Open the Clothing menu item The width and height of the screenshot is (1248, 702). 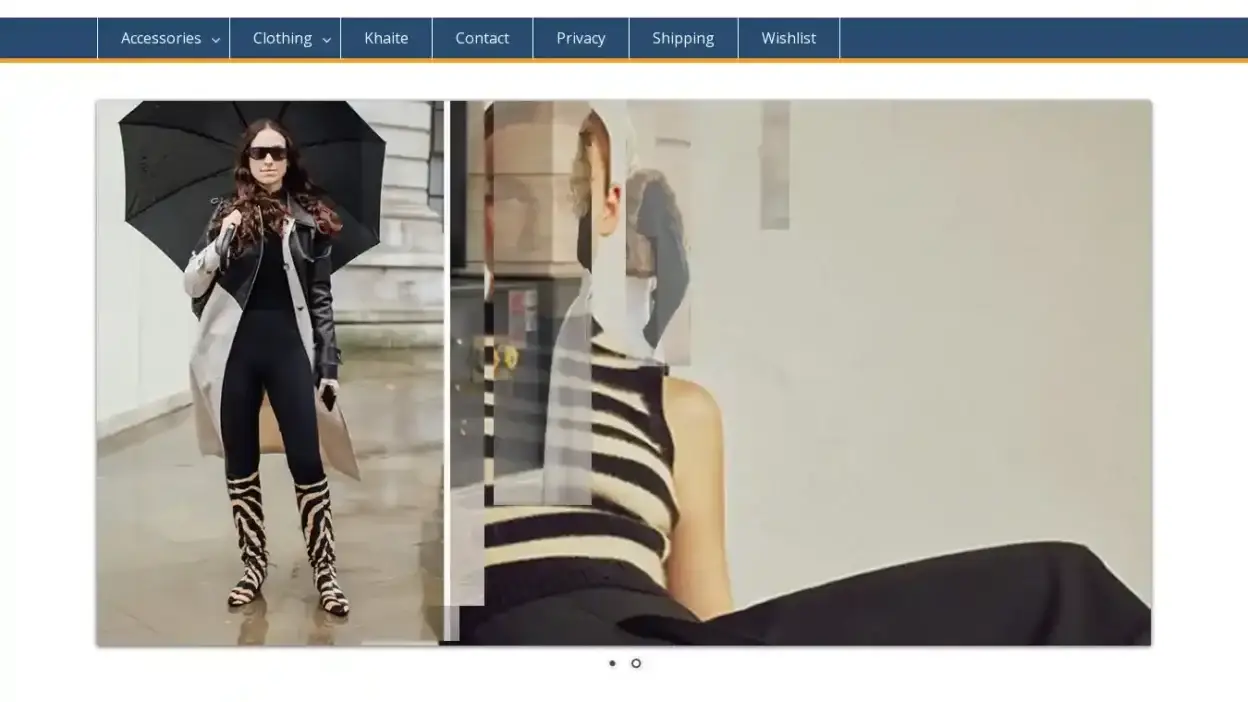281,38
